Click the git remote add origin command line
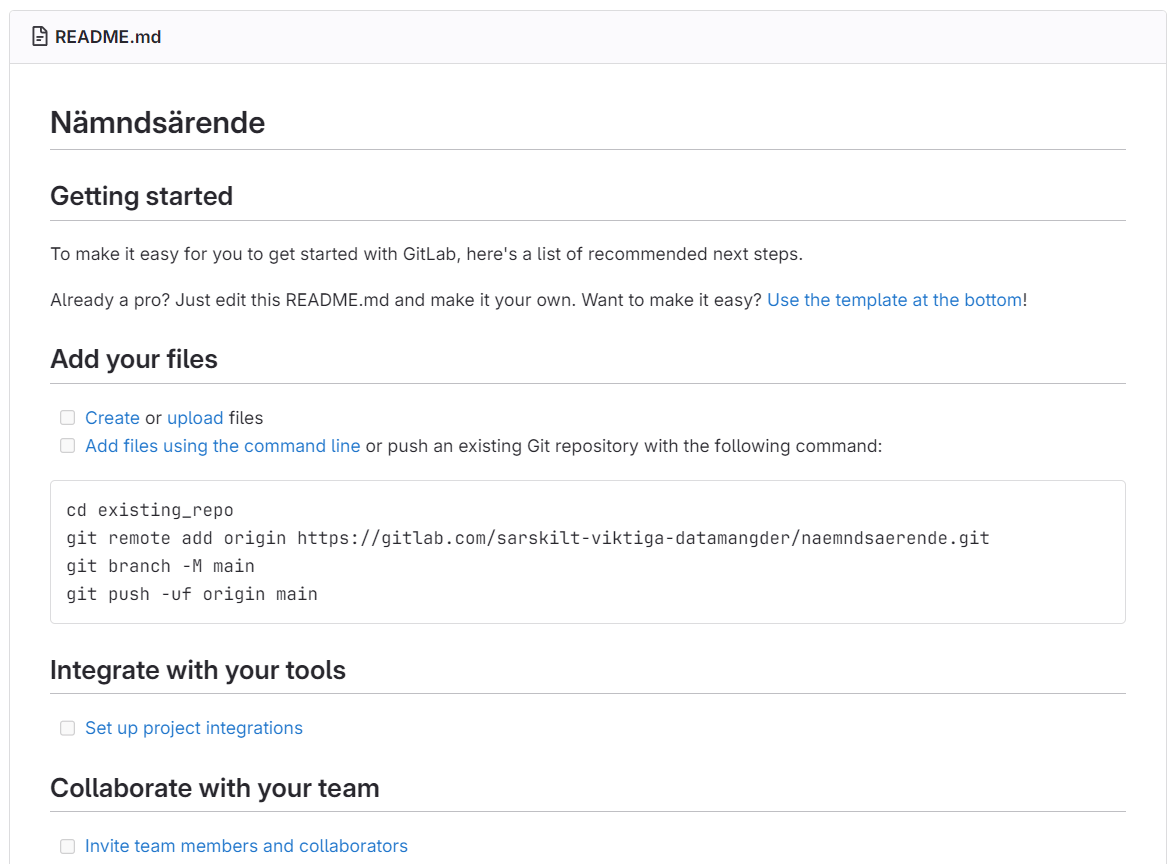This screenshot has width=1176, height=864. 528,538
